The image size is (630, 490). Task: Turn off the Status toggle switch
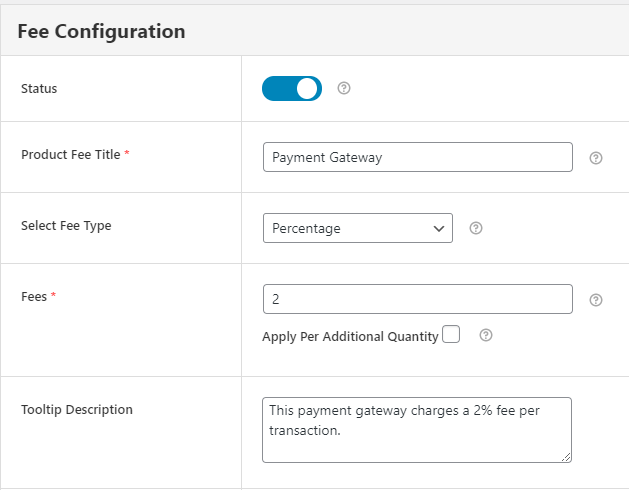[292, 89]
